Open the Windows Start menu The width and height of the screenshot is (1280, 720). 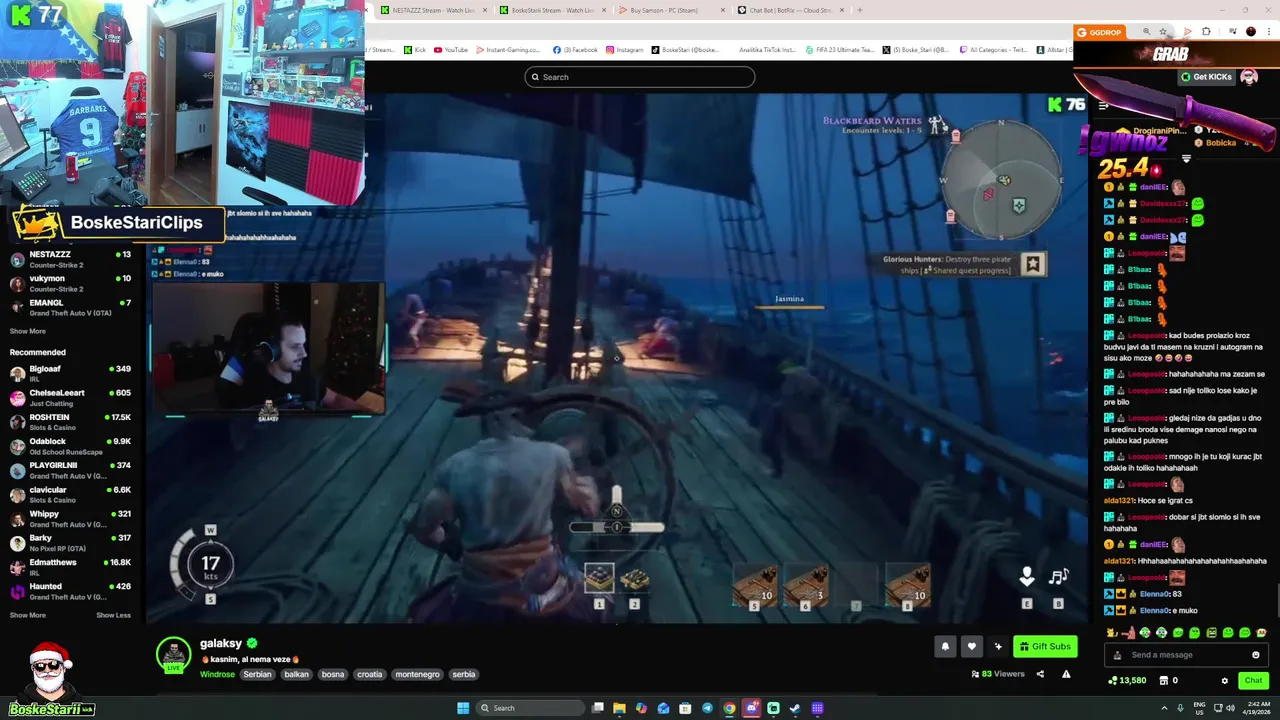[x=463, y=708]
